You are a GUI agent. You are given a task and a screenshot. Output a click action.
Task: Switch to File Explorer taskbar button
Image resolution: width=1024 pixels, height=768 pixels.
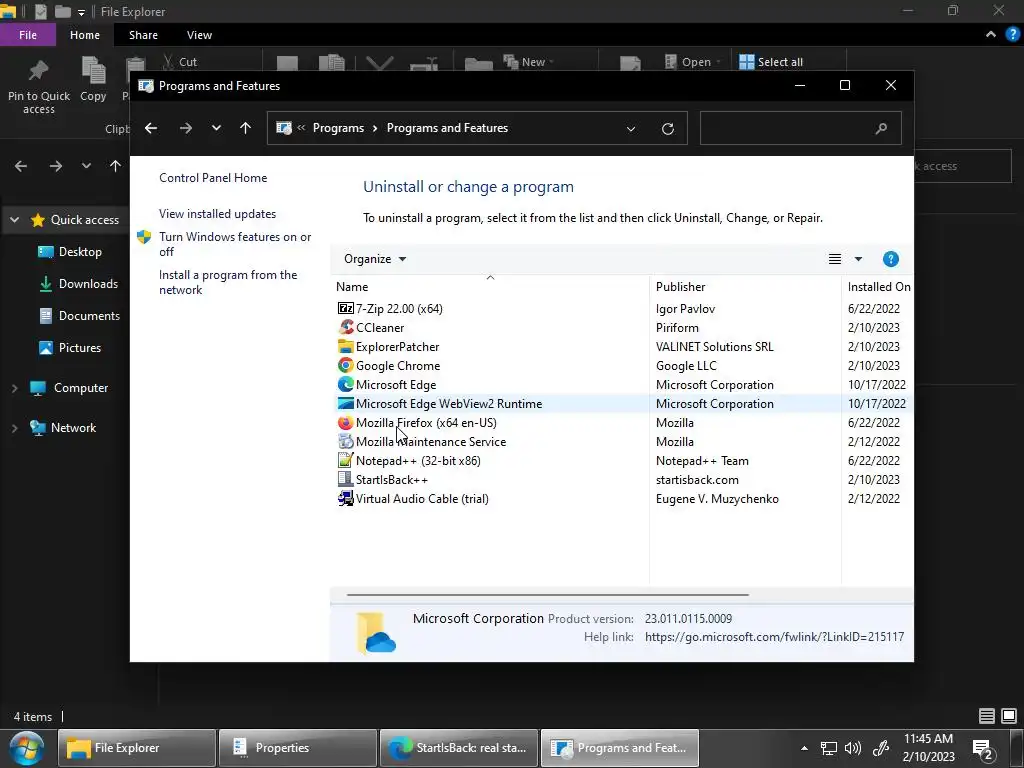pos(137,748)
